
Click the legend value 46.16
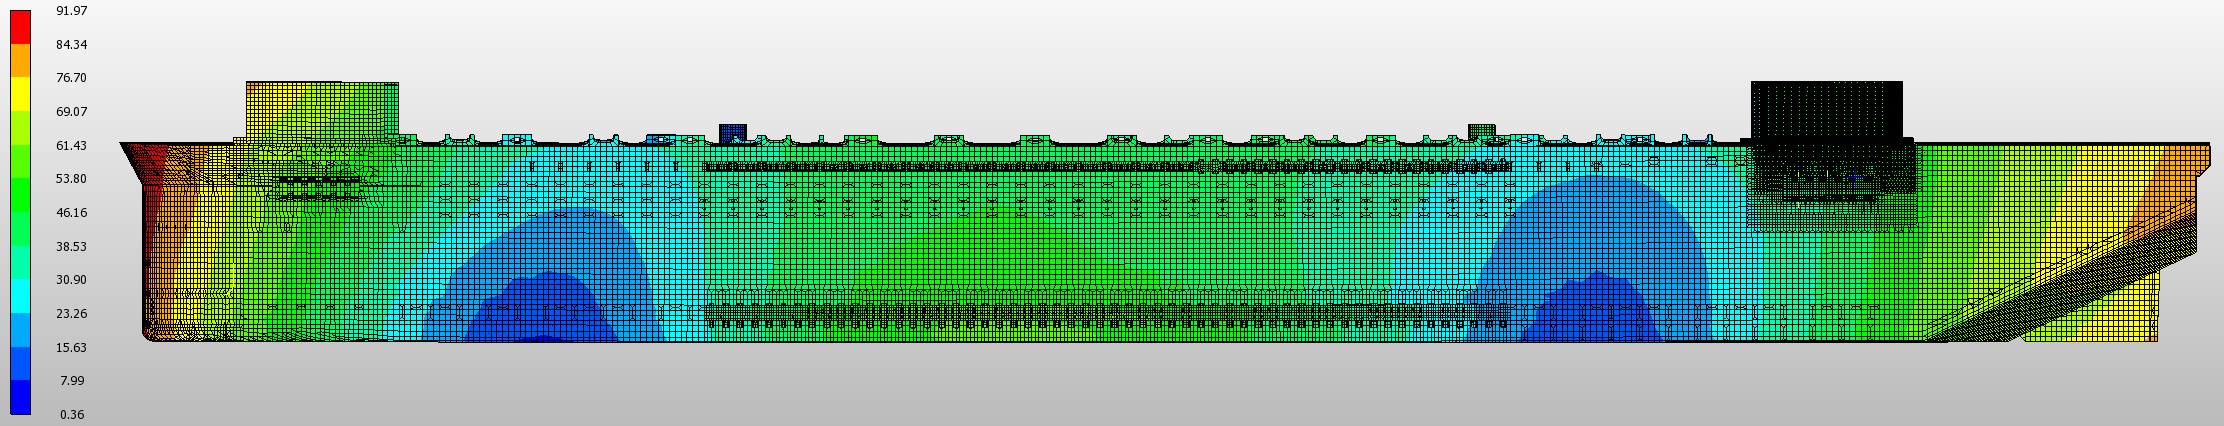click(72, 213)
